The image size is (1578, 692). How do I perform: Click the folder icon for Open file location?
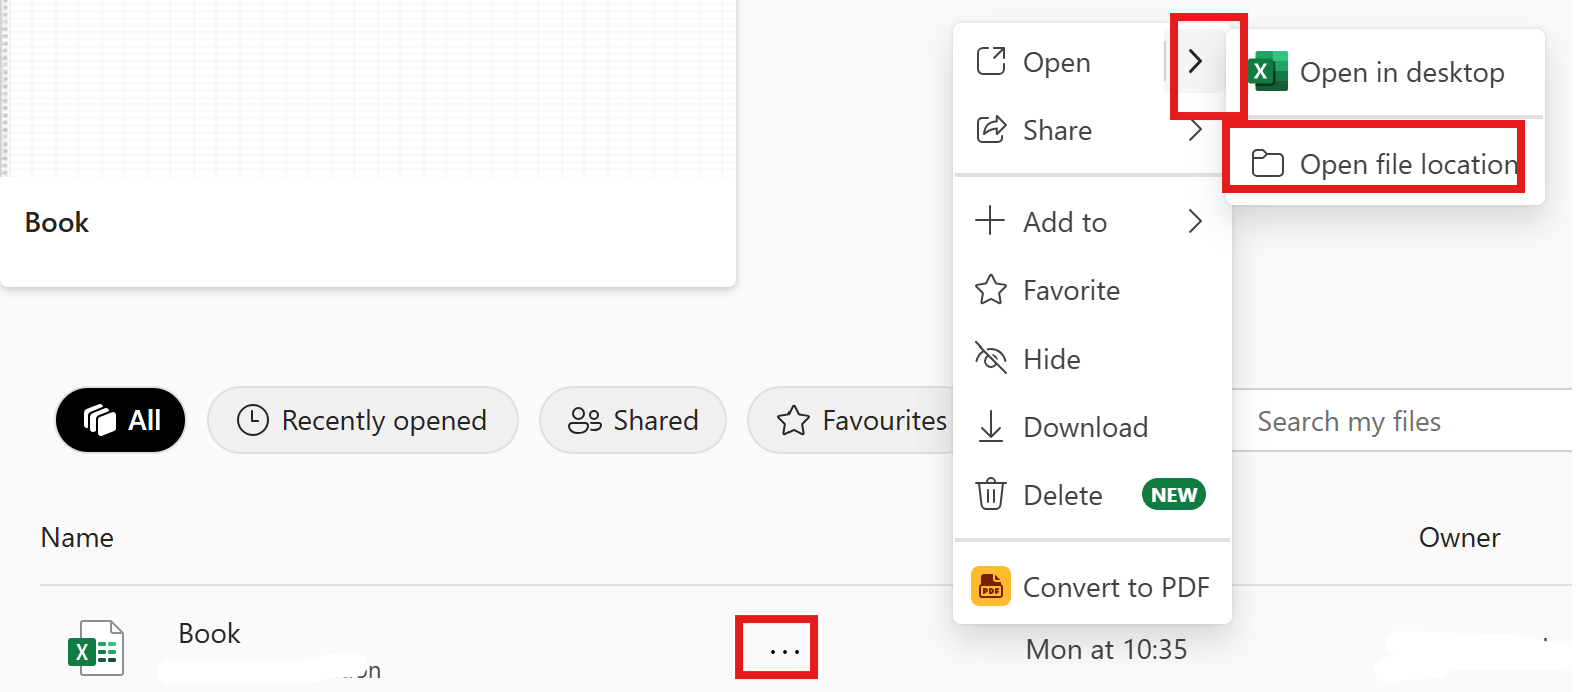1267,163
